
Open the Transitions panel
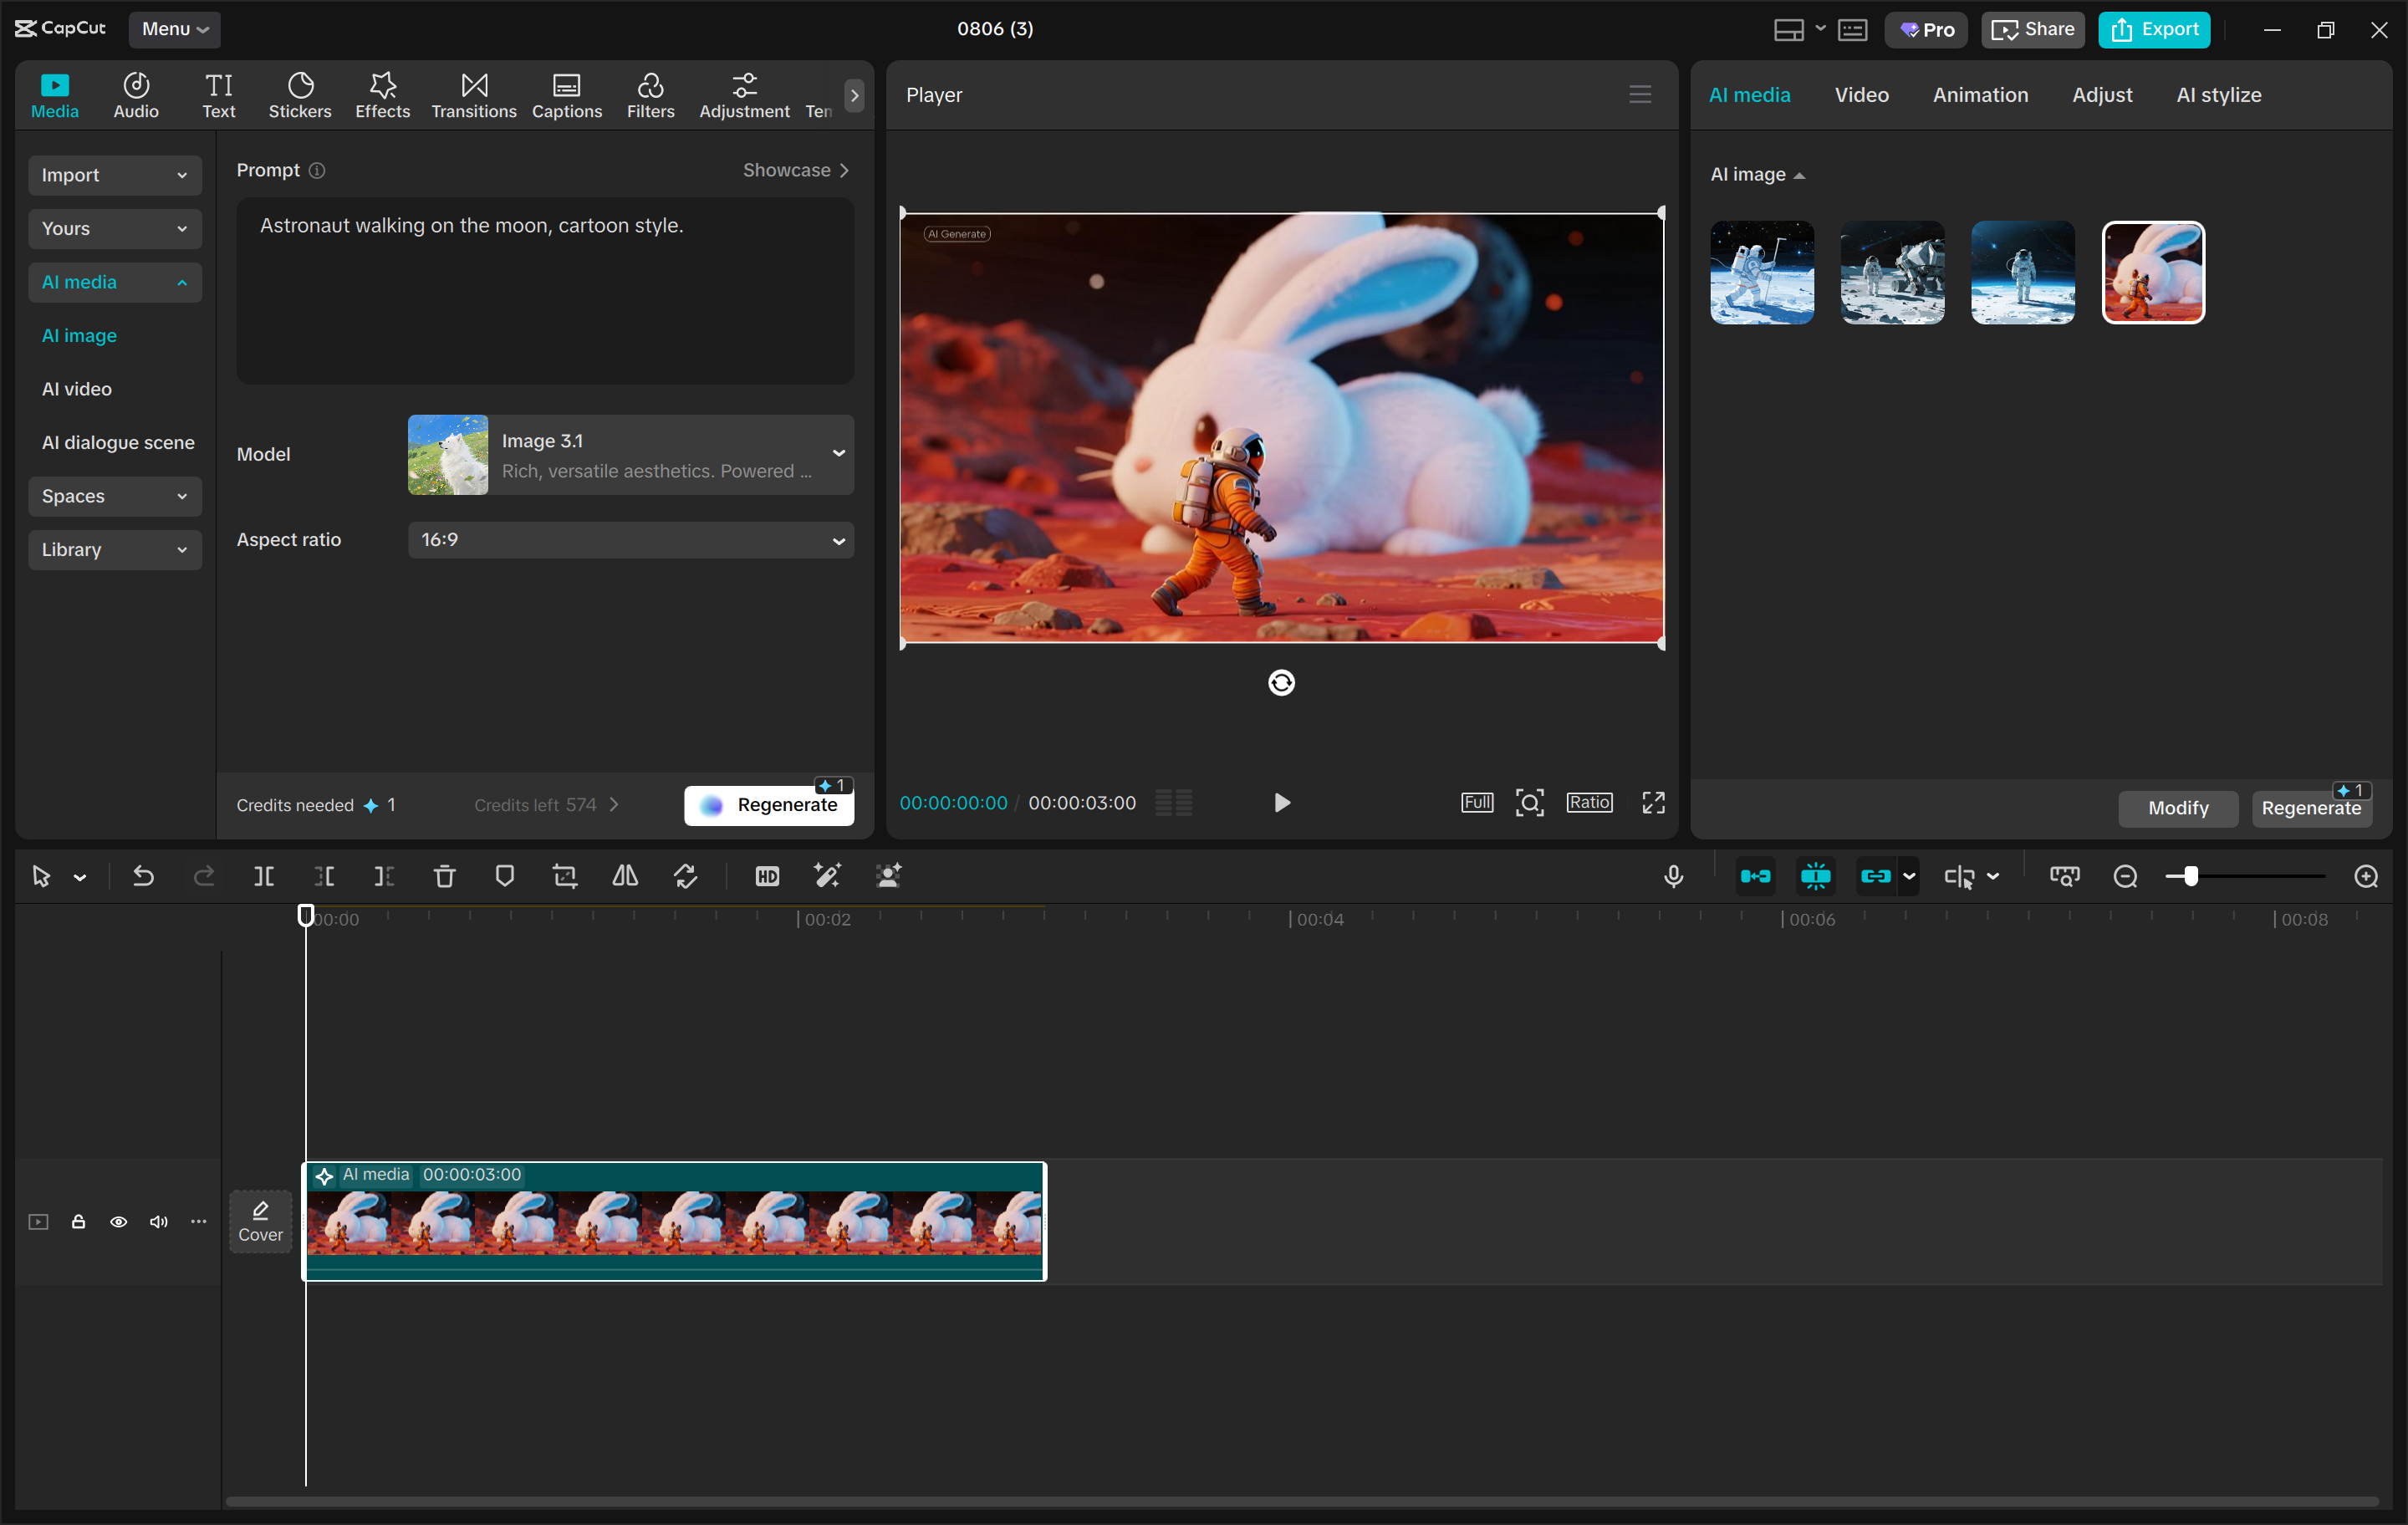(474, 95)
